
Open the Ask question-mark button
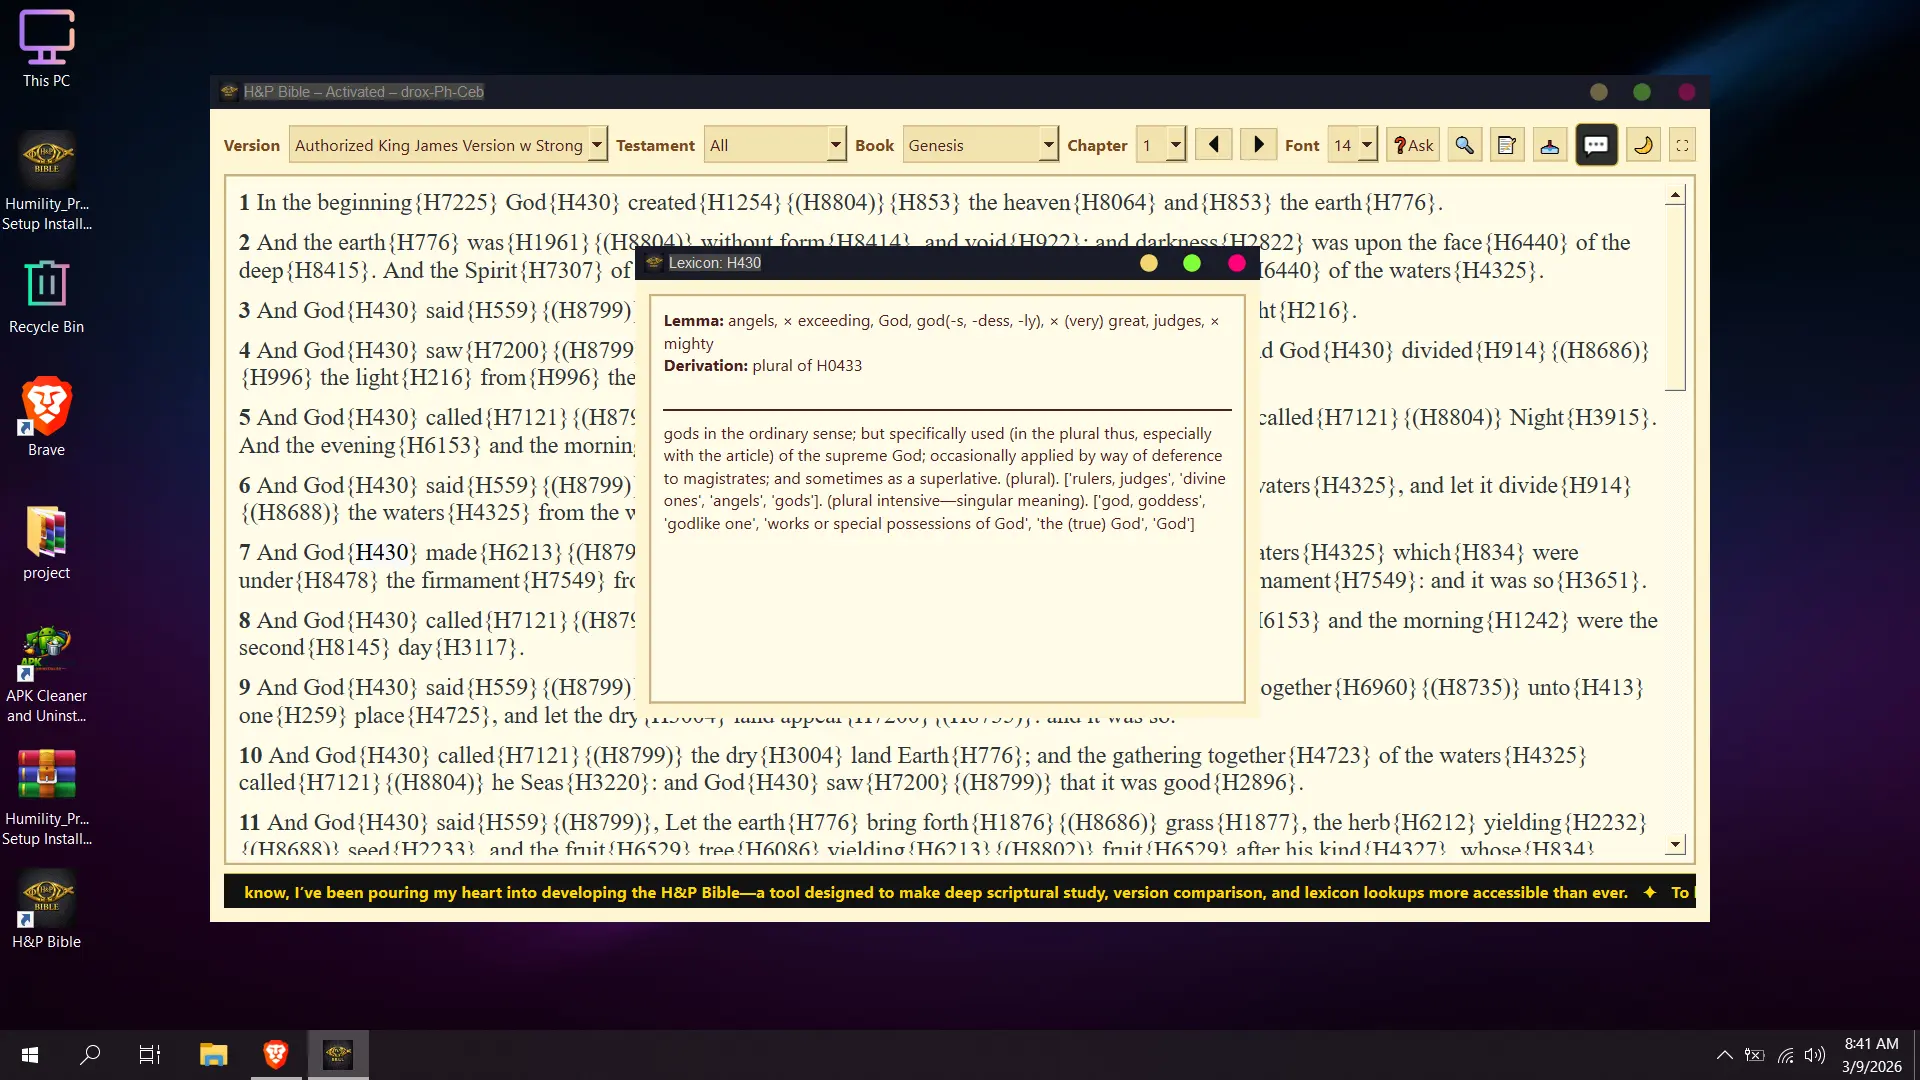1414,145
